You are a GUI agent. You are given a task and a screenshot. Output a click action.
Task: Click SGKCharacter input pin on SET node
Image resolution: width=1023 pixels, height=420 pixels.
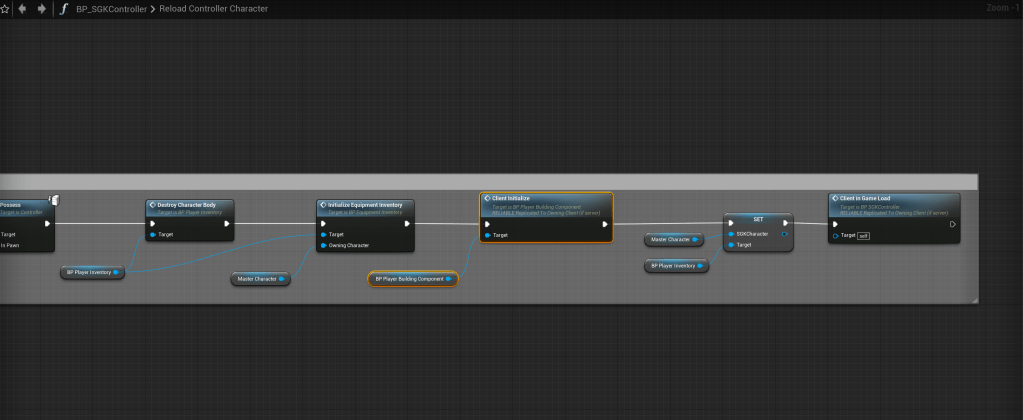(731, 234)
